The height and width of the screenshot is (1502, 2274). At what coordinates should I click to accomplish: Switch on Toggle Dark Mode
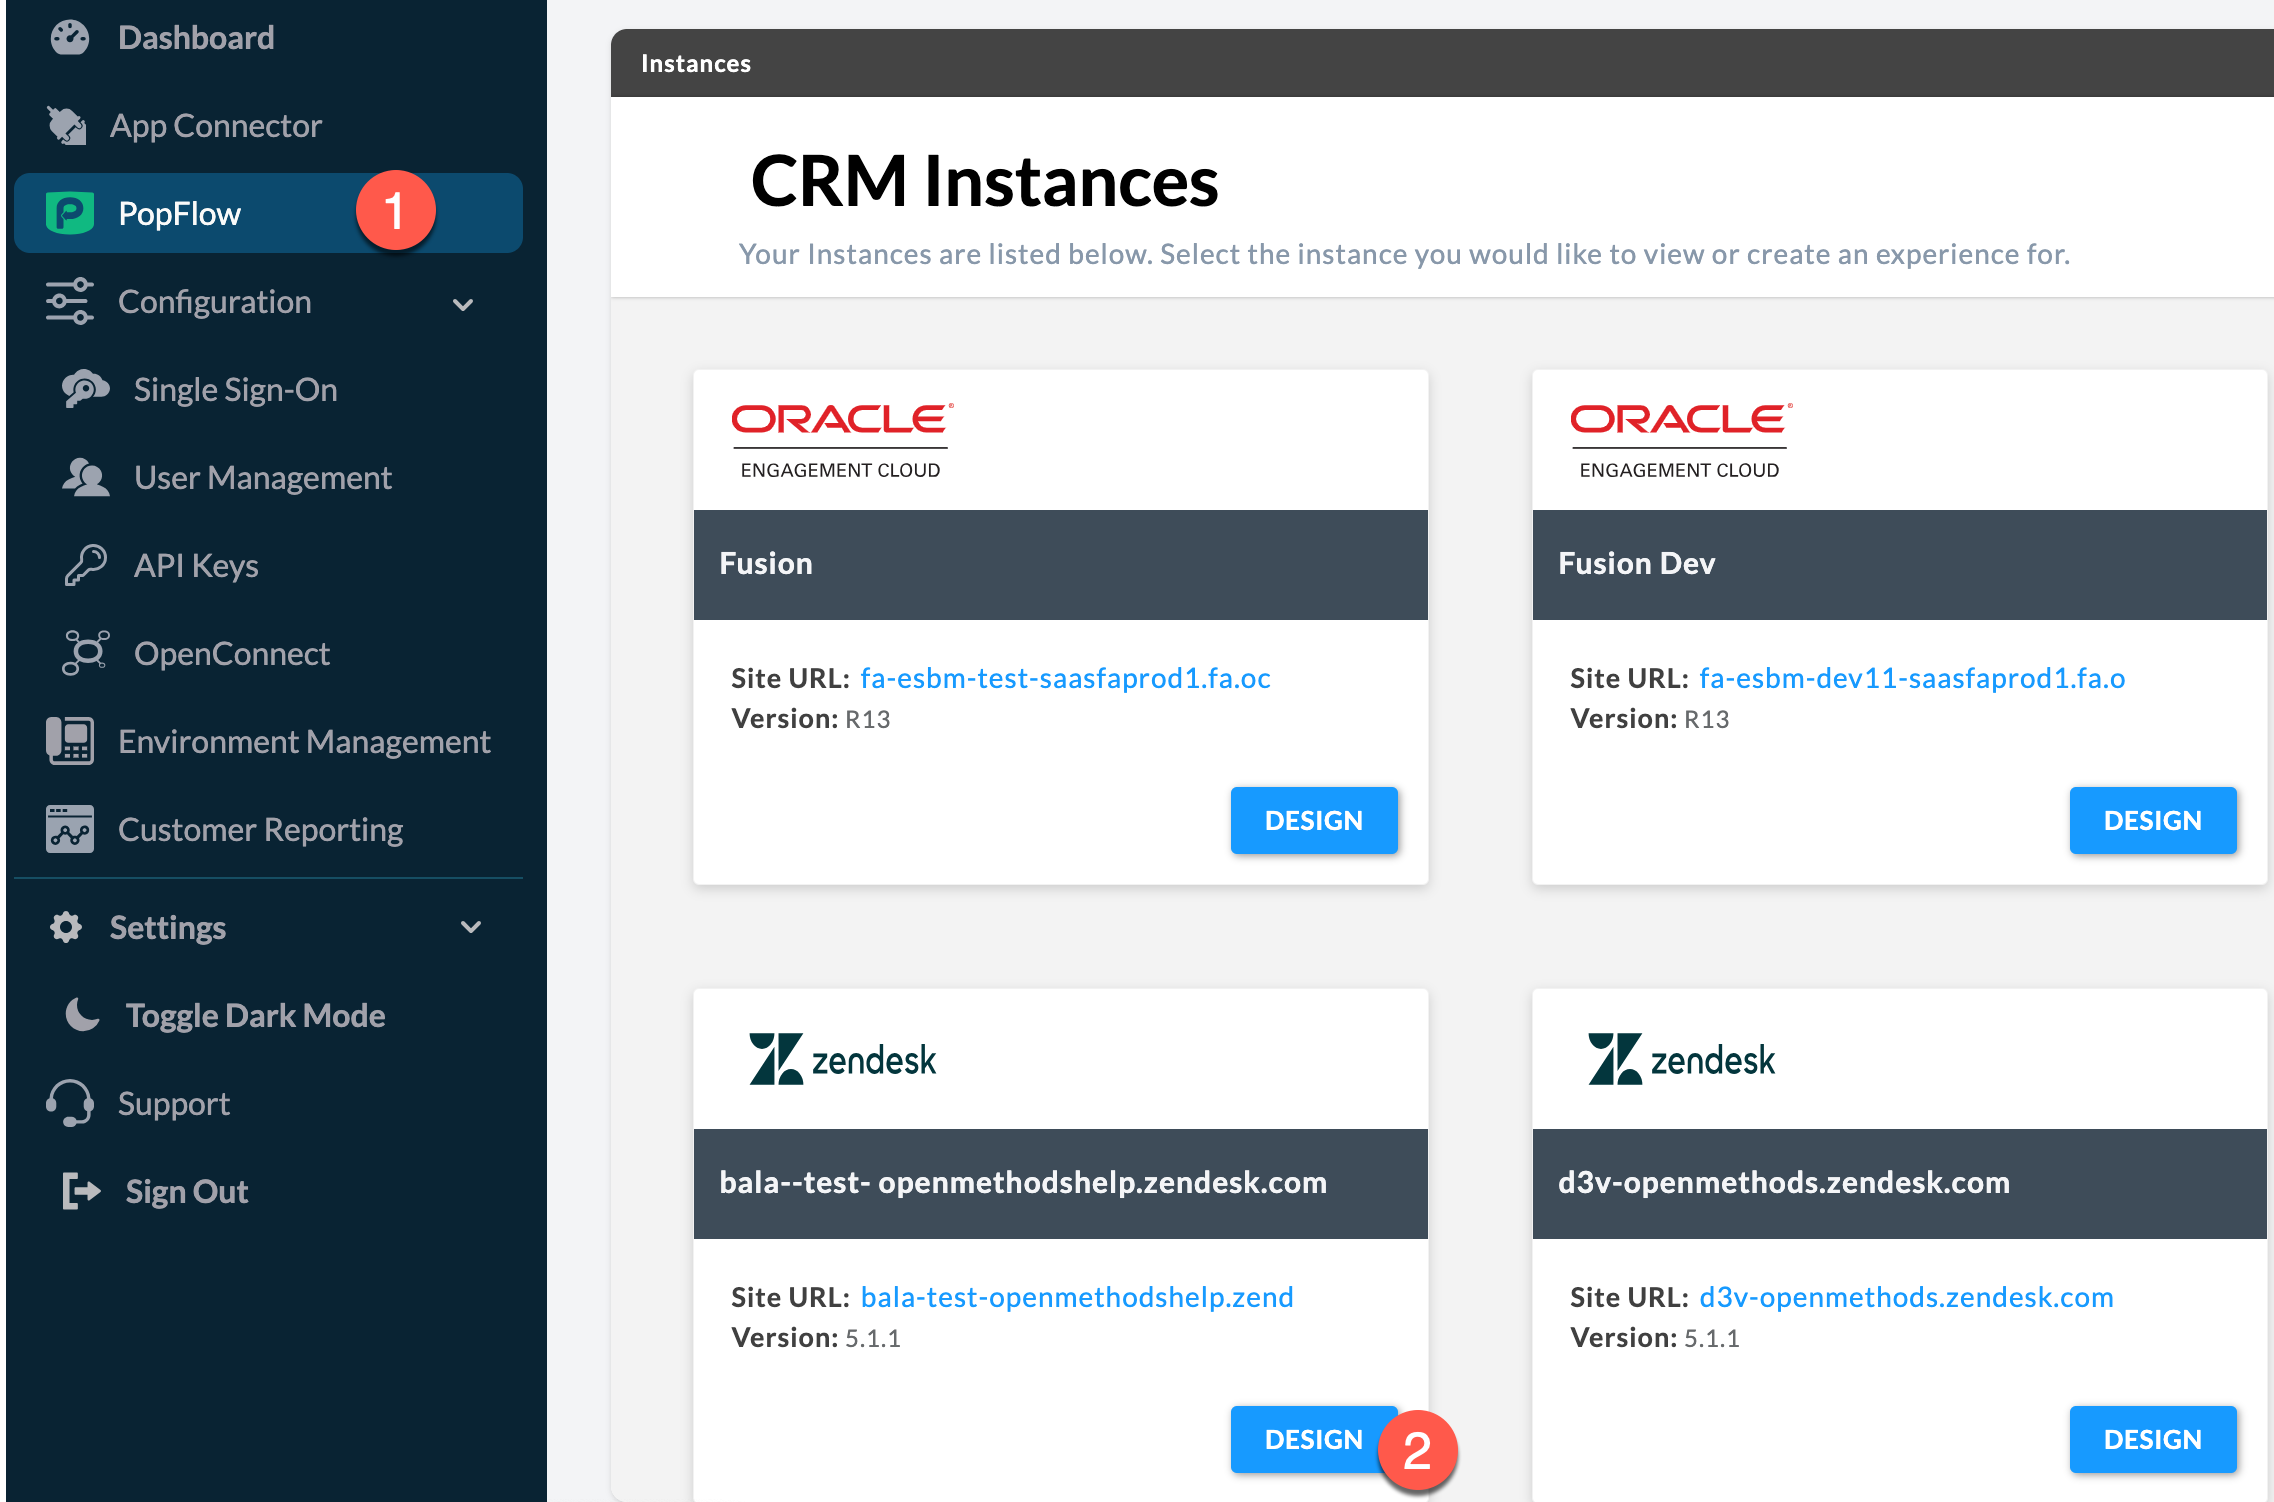[255, 1015]
